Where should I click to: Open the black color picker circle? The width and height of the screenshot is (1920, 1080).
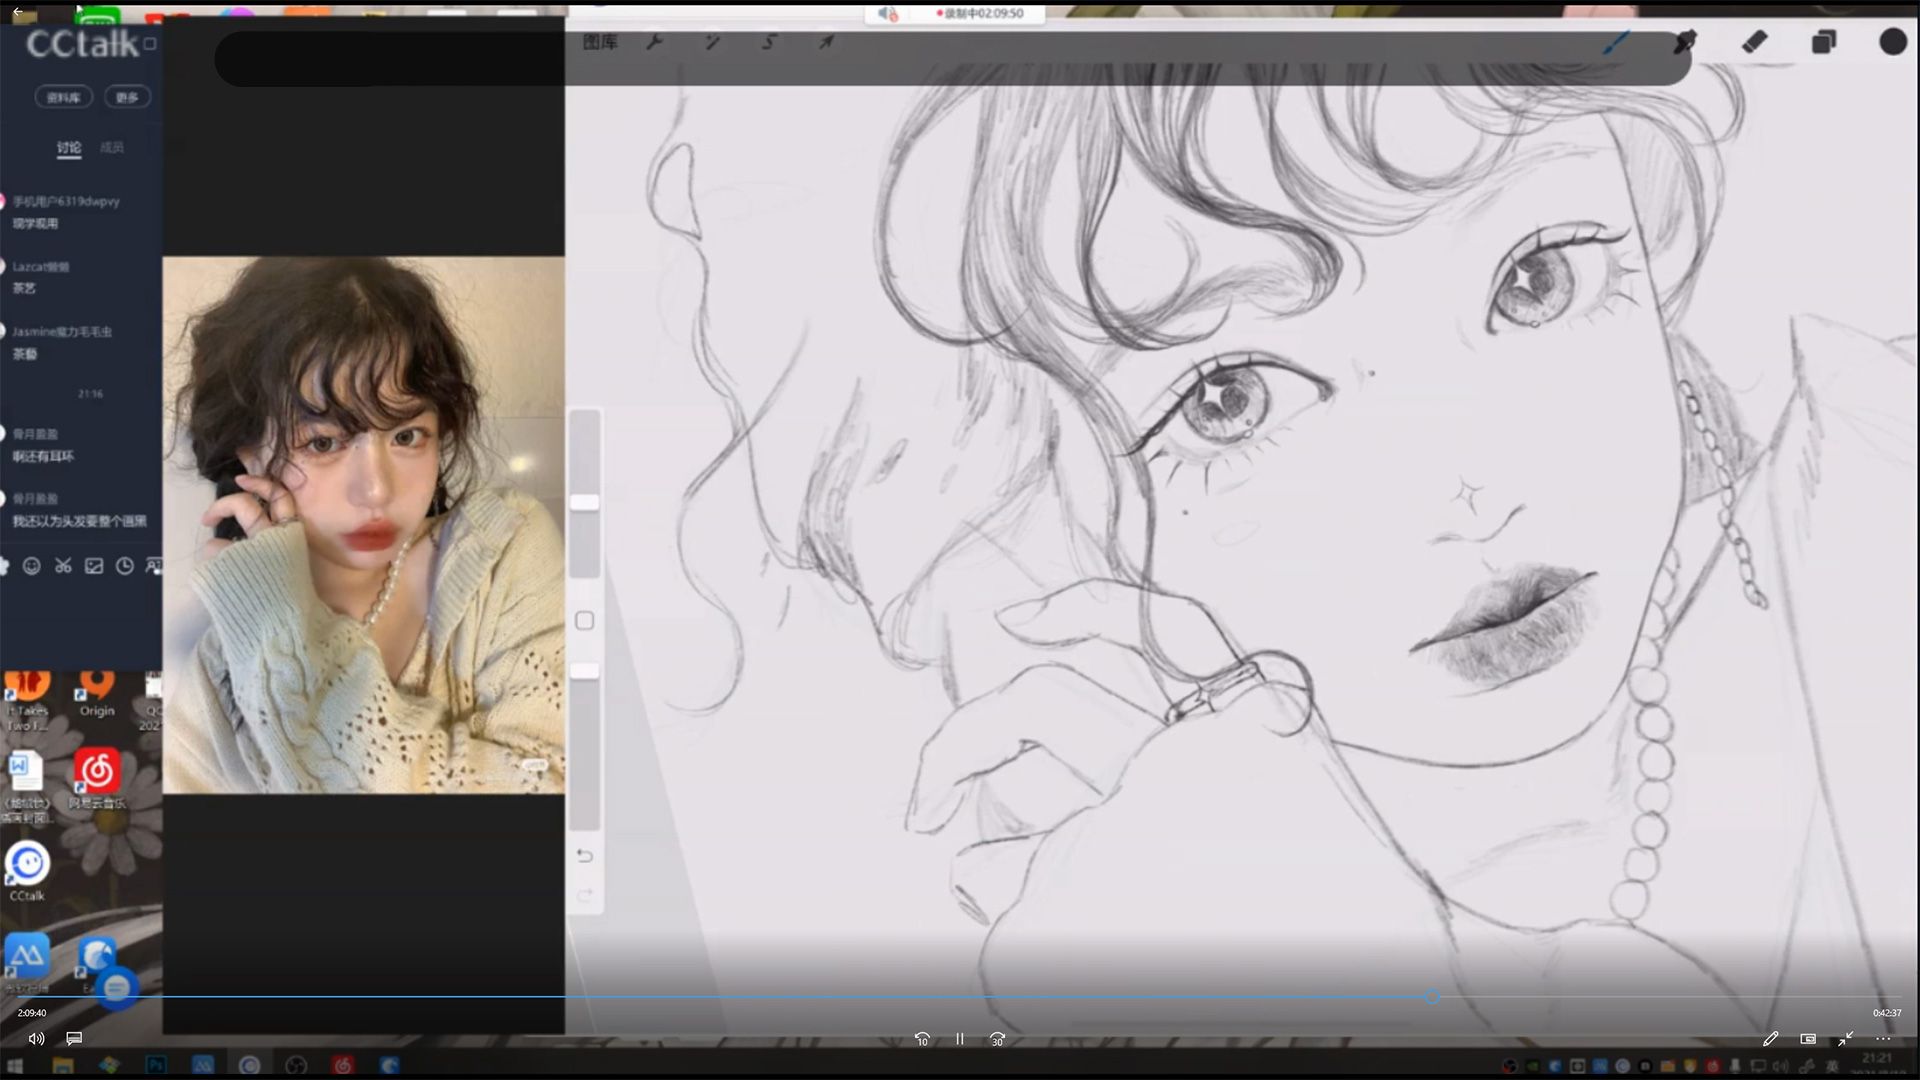coord(1893,42)
